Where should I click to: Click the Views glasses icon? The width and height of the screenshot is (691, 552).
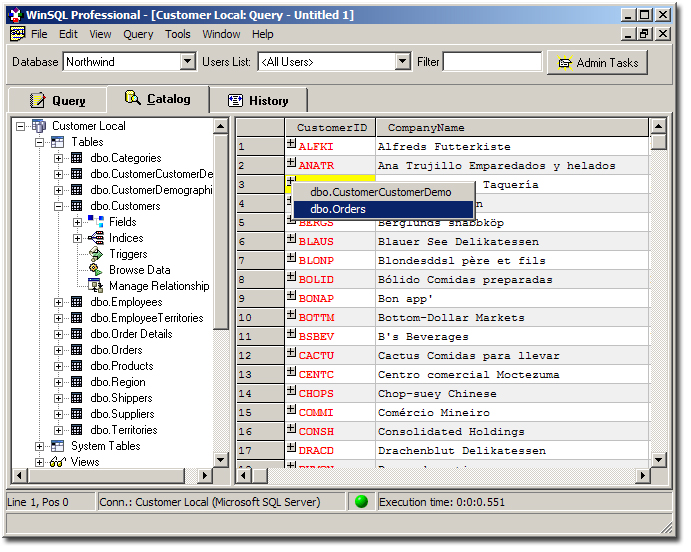[x=57, y=462]
